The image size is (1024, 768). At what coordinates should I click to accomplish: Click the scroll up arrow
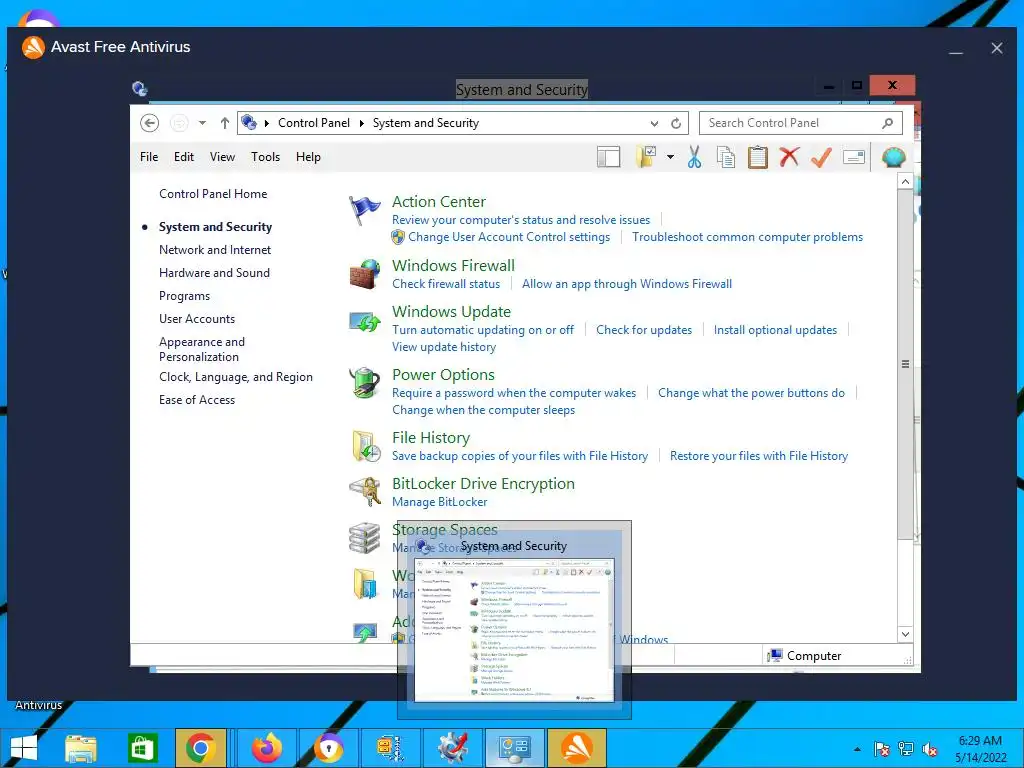tap(905, 181)
